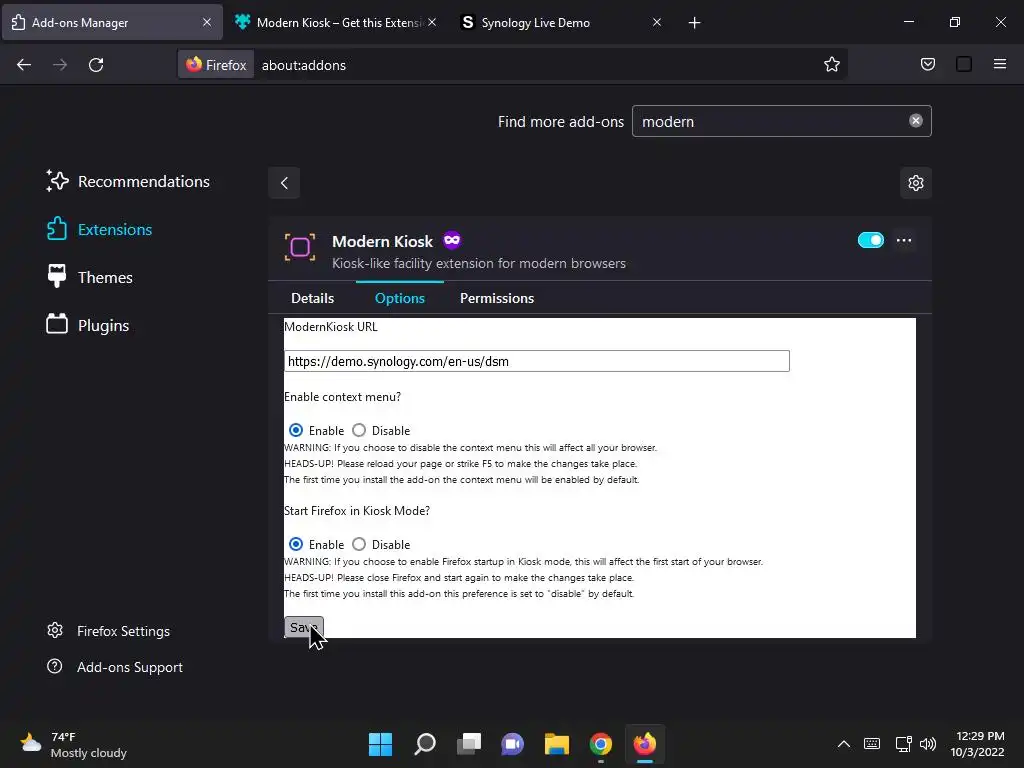Click the about:addons address bar text
This screenshot has width=1024, height=768.
click(x=304, y=65)
